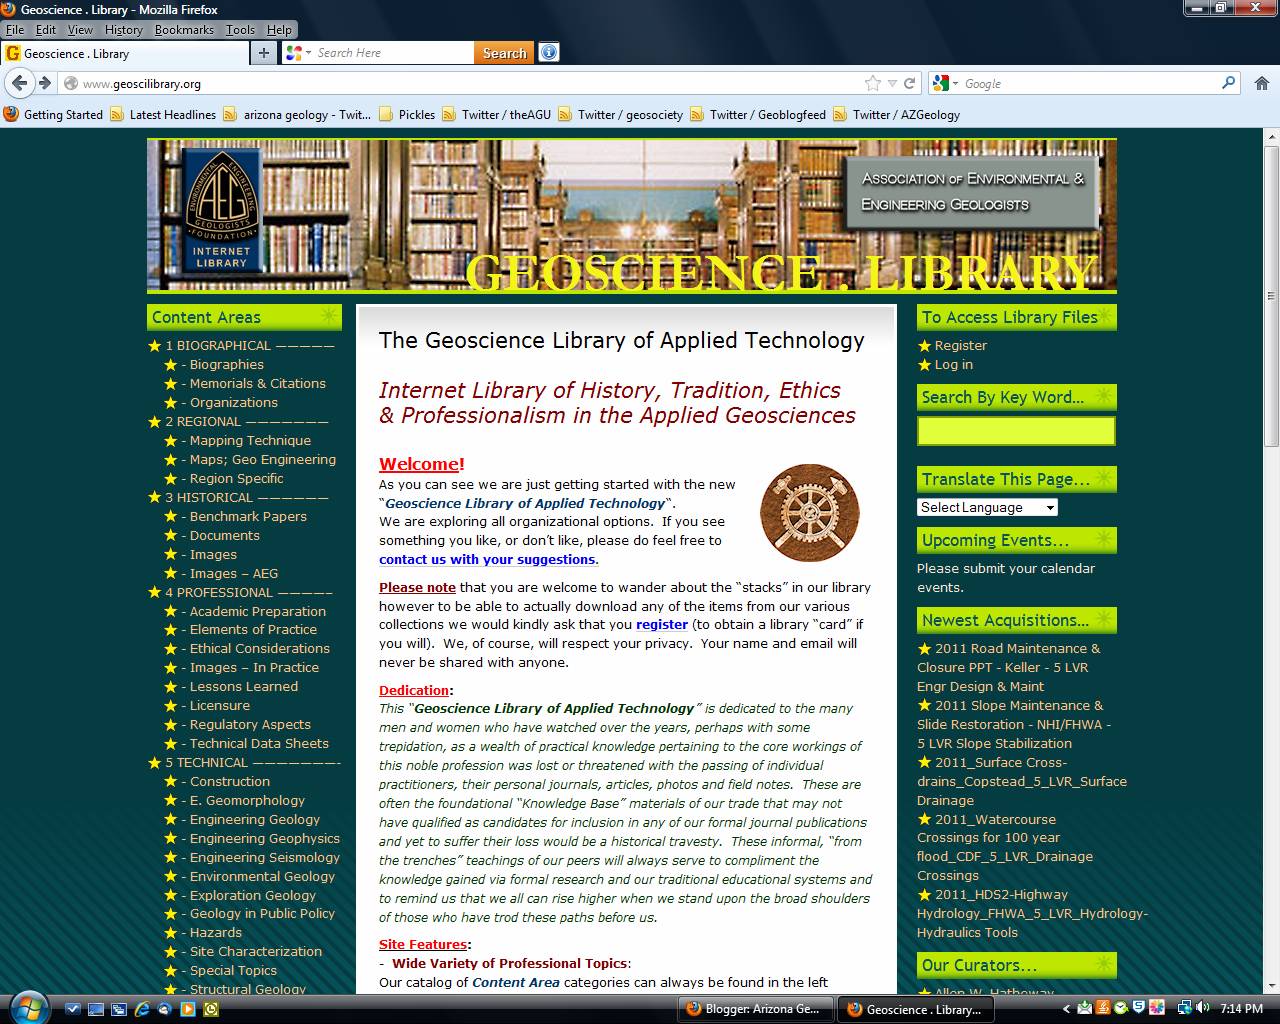Click the back navigation arrow
The image size is (1280, 1024).
(18, 83)
